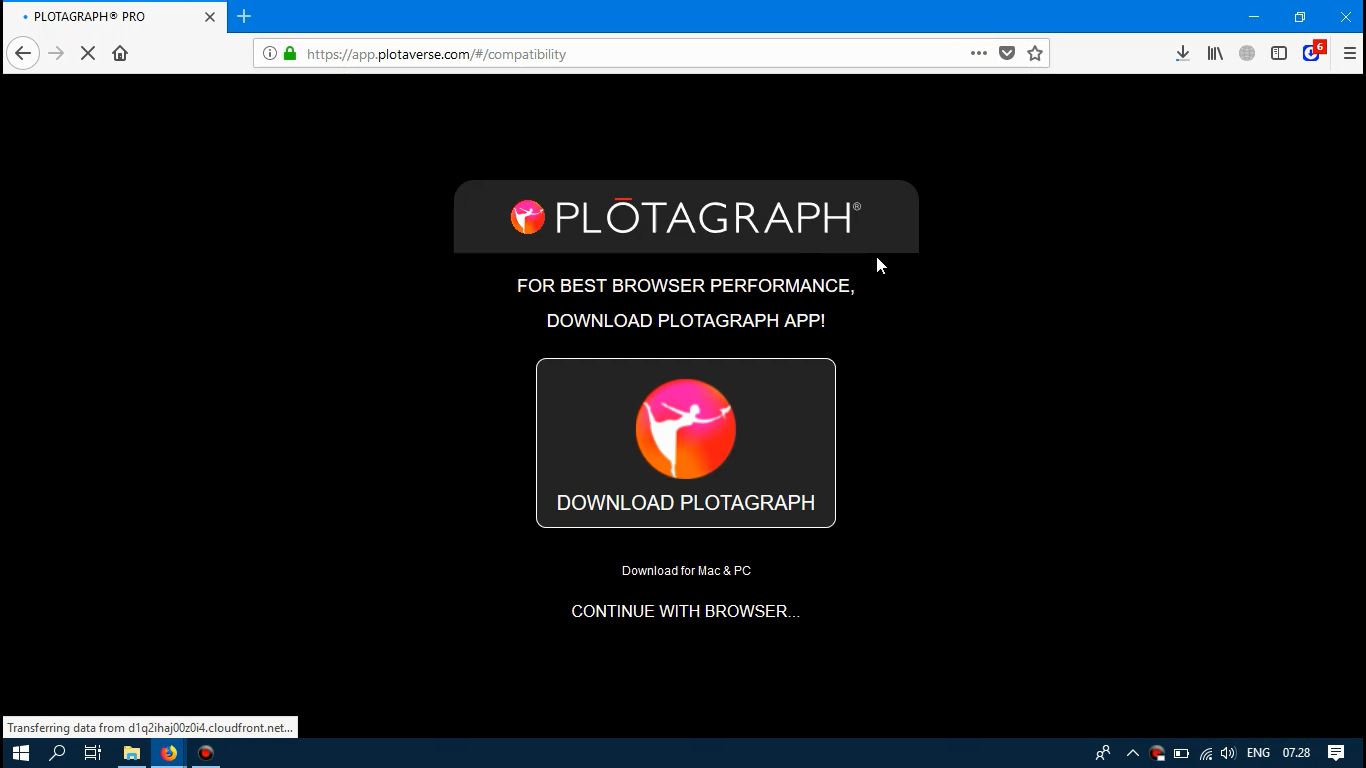Image resolution: width=1366 pixels, height=768 pixels.
Task: Open the Action Center notifications
Action: pyautogui.click(x=1336, y=753)
